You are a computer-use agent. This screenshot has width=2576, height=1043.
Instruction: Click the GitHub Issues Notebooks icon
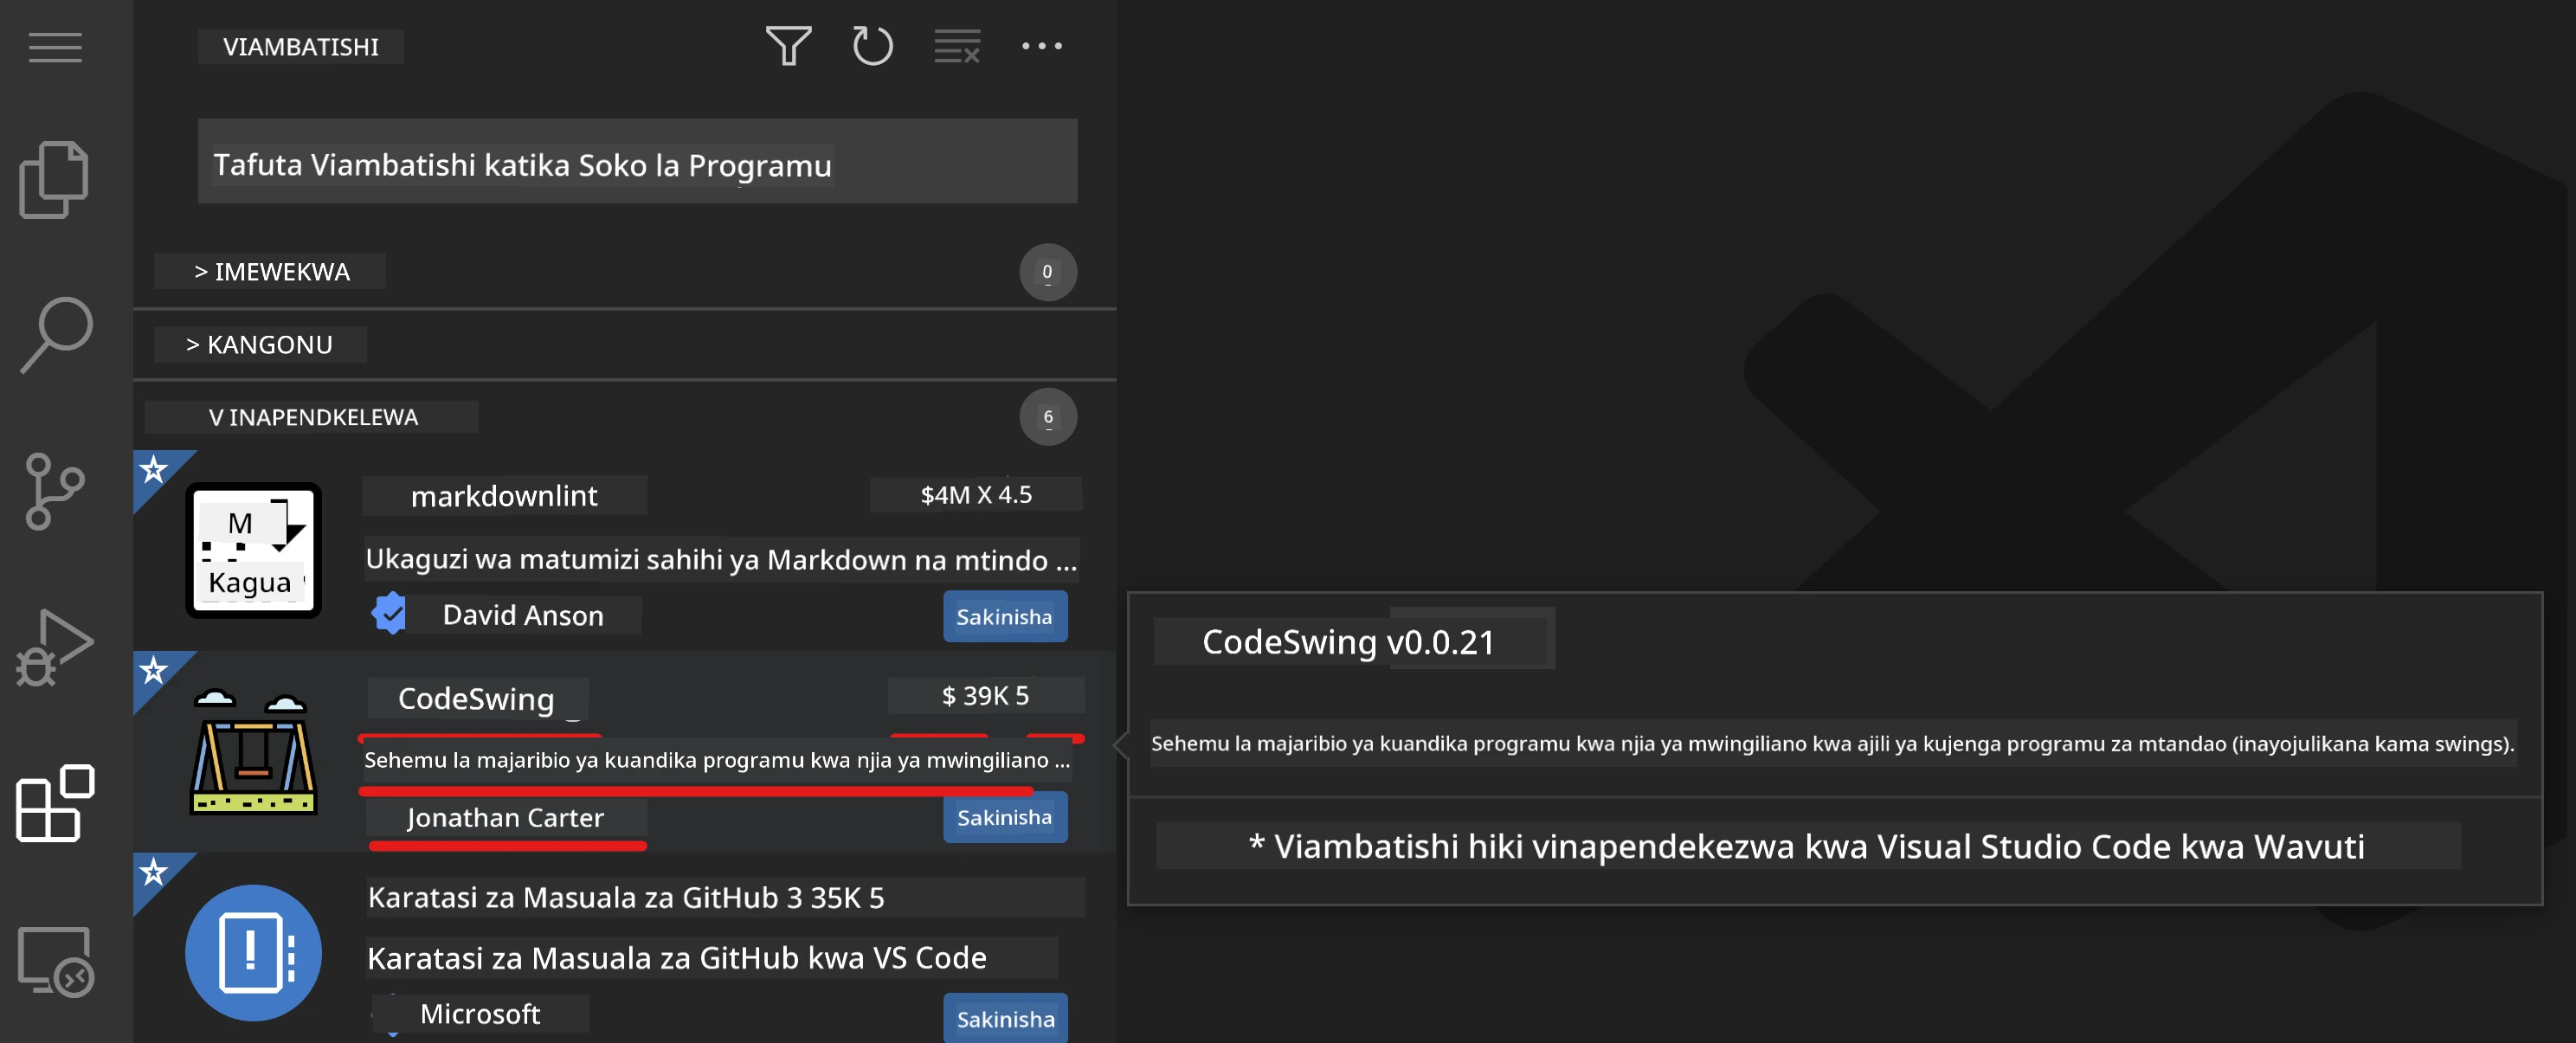253,952
